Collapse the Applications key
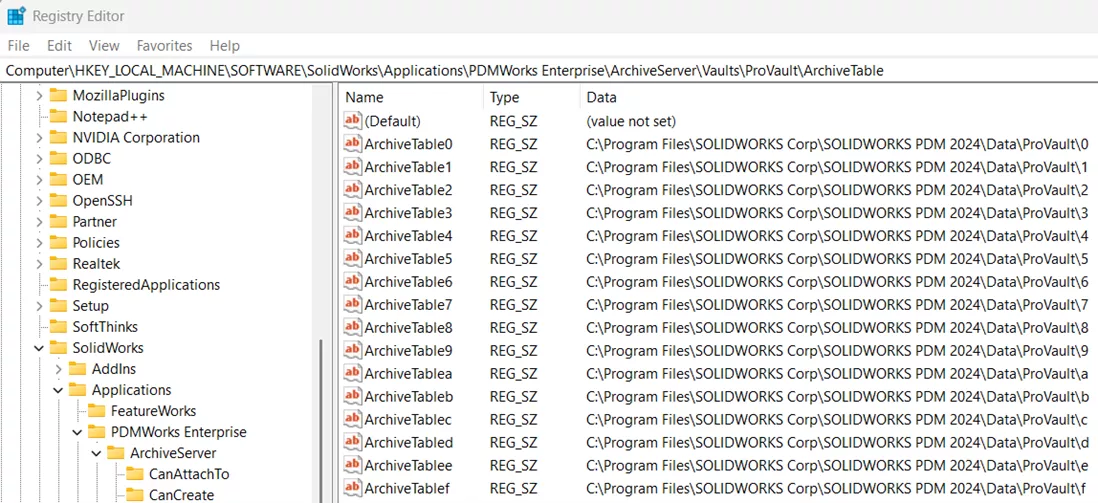The height and width of the screenshot is (503, 1098). click(x=58, y=390)
